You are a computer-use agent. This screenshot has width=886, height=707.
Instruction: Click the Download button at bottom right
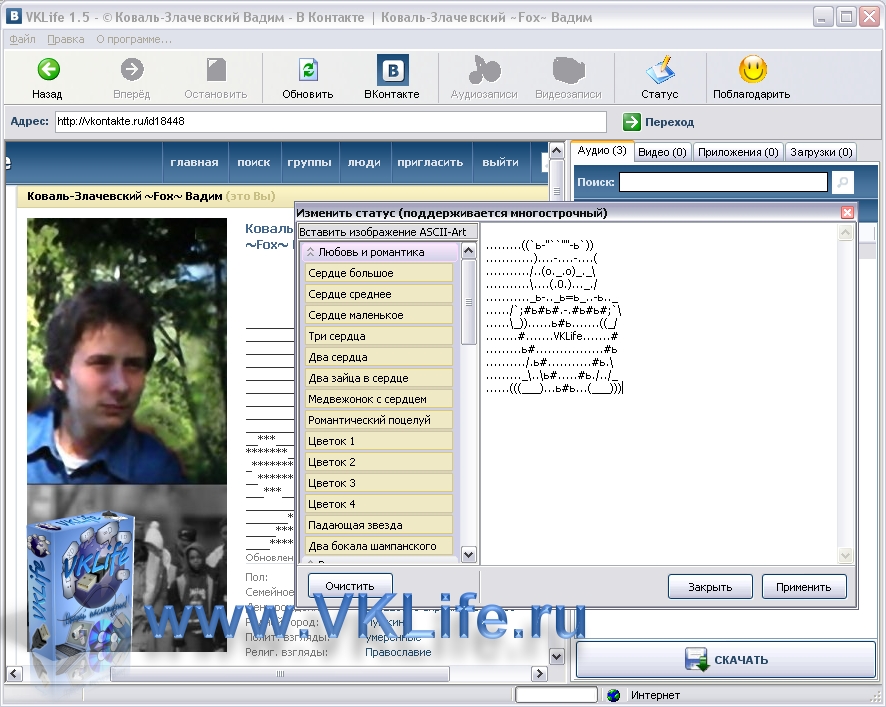pyautogui.click(x=725, y=660)
